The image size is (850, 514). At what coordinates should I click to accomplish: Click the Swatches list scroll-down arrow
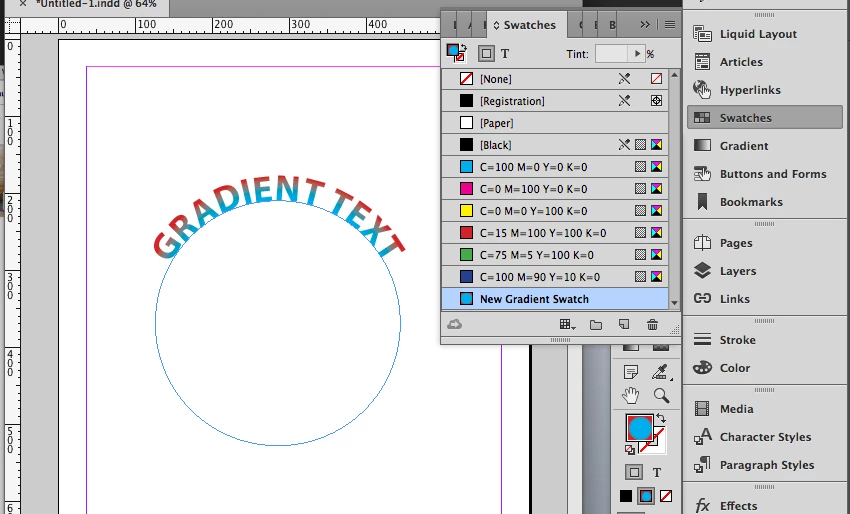[674, 303]
